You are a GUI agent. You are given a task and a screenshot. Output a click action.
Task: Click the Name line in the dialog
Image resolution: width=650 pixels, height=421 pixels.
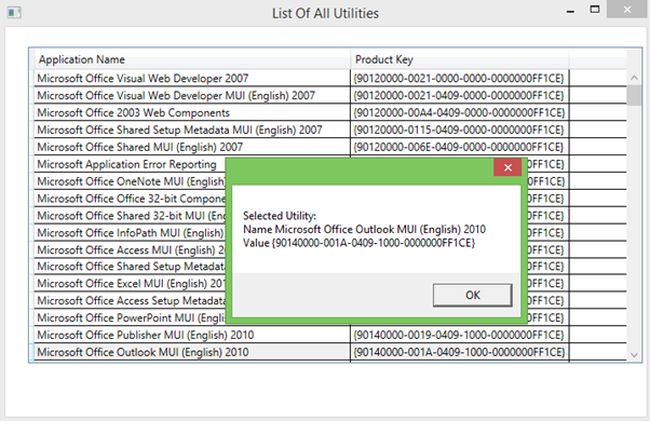click(x=364, y=229)
